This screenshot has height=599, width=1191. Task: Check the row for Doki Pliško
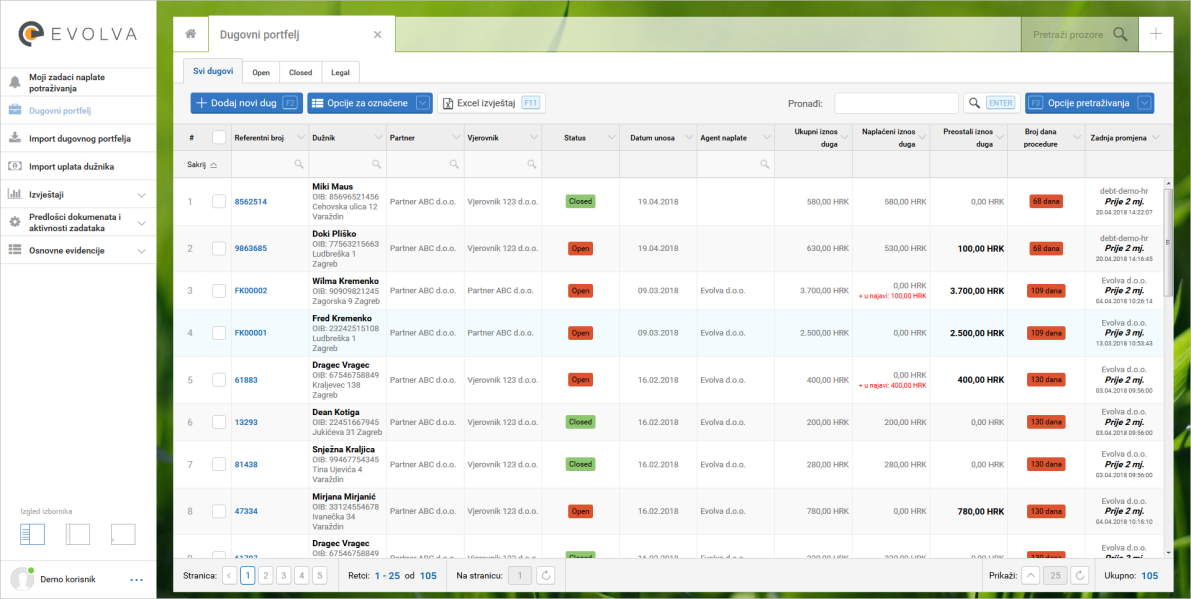219,248
